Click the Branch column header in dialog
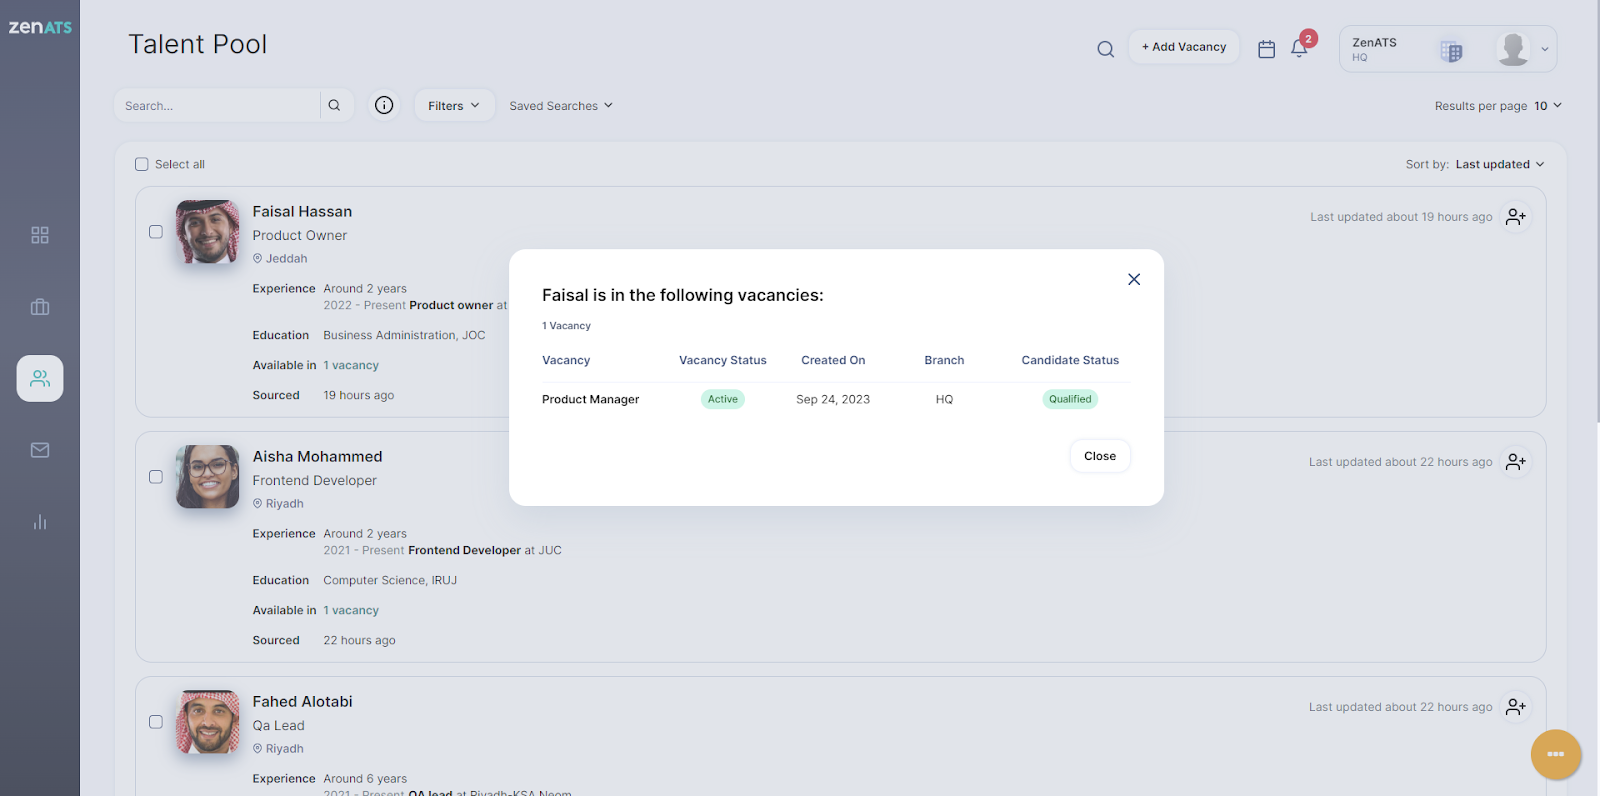 (944, 360)
